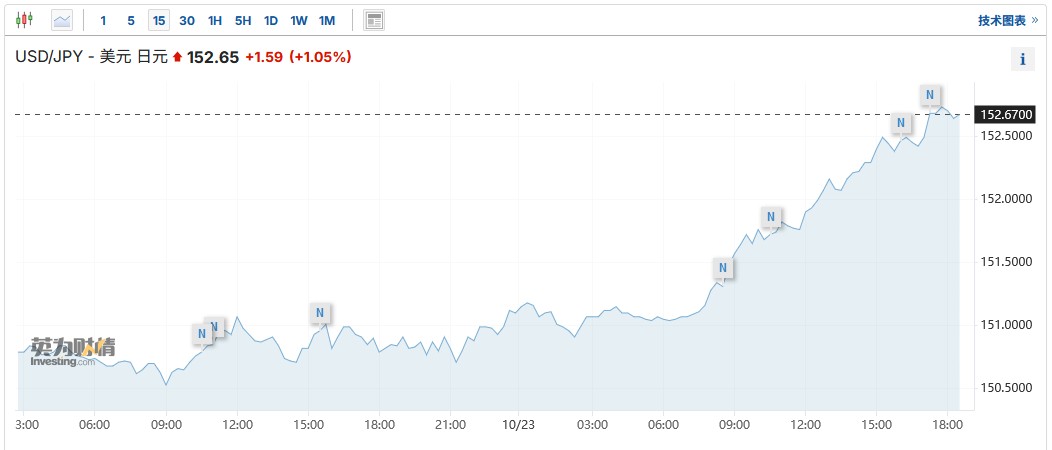Choose the 1D timeframe
This screenshot has height=450, width=1052.
pyautogui.click(x=271, y=20)
